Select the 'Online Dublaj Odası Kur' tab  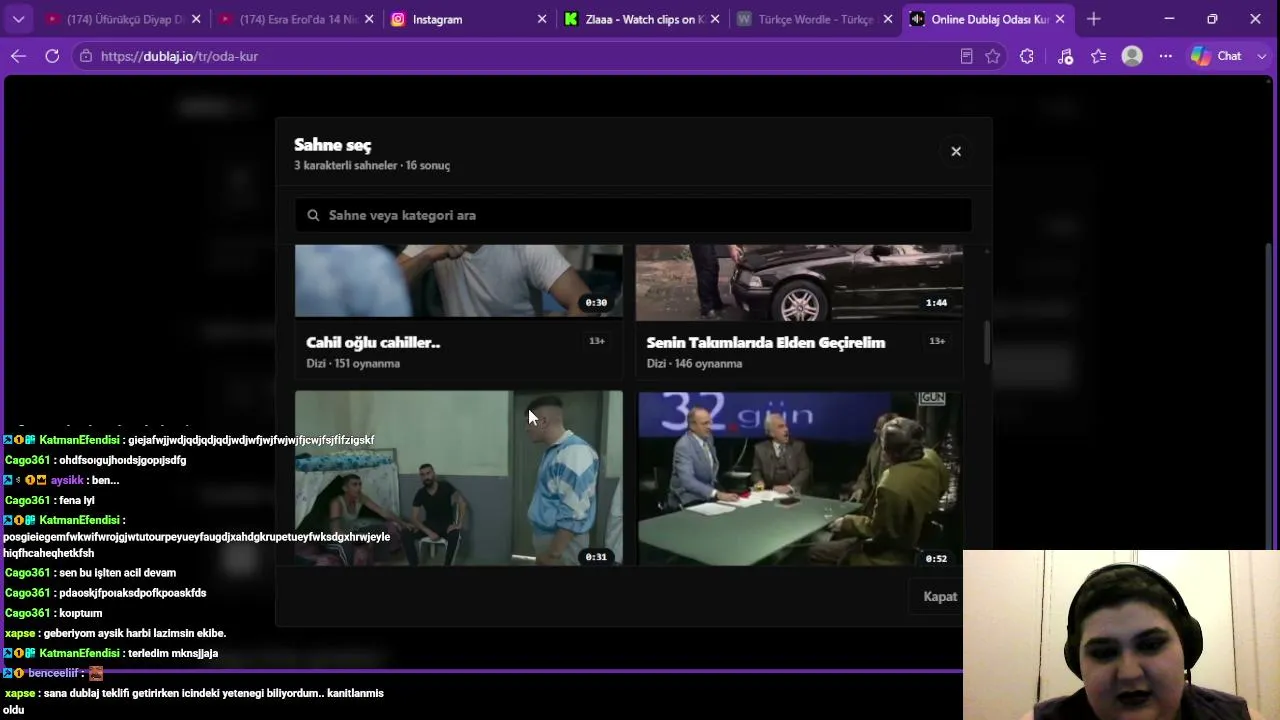coord(988,19)
